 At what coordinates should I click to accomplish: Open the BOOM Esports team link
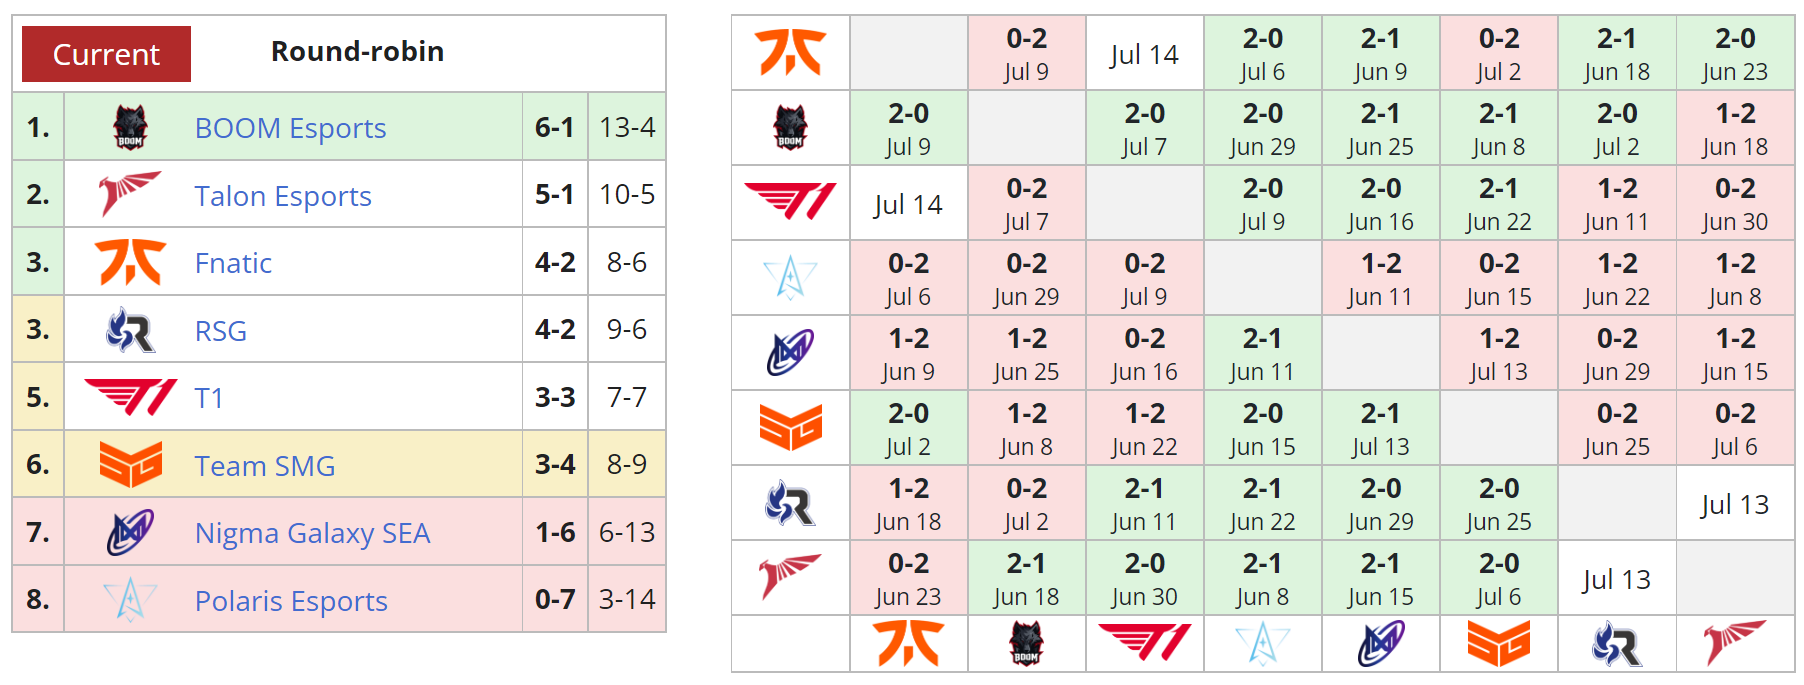coord(290,128)
